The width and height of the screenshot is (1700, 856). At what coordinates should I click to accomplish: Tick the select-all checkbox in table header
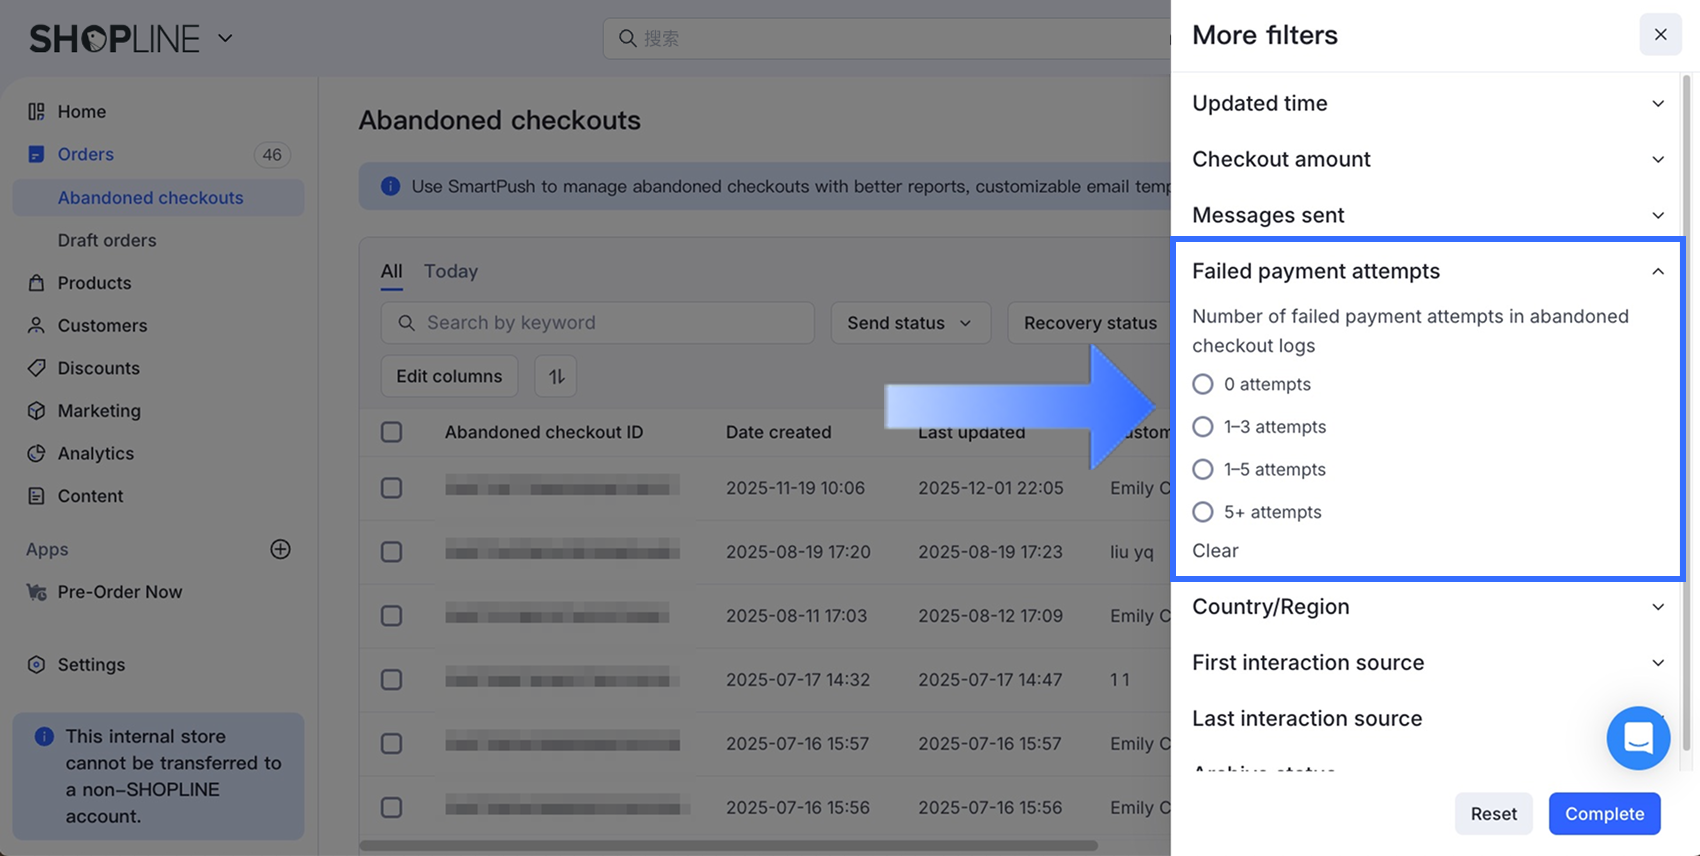pyautogui.click(x=392, y=432)
